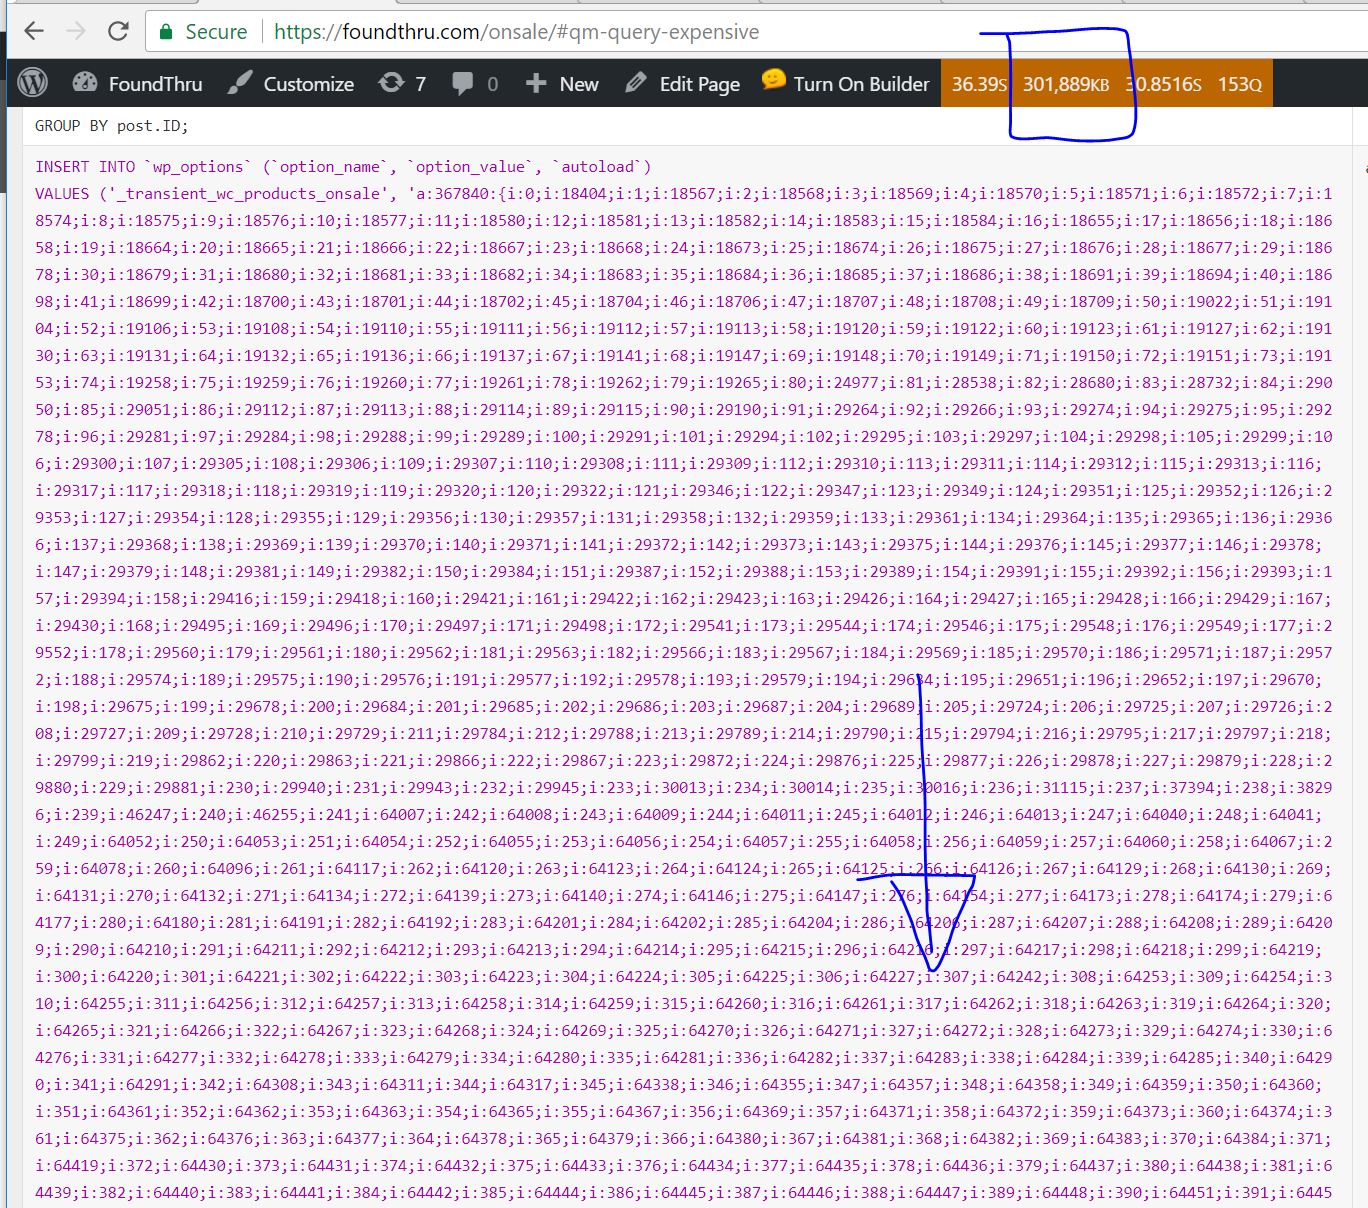Open comments from the bubble icon
The height and width of the screenshot is (1208, 1368).
coord(475,84)
